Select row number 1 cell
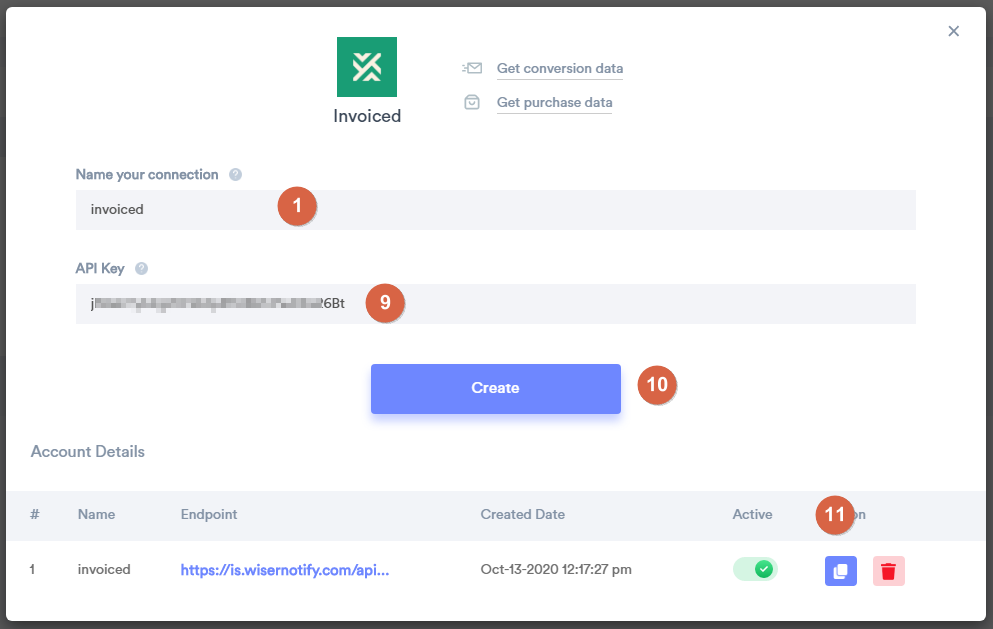Viewport: 993px width, 629px height. tap(32, 569)
